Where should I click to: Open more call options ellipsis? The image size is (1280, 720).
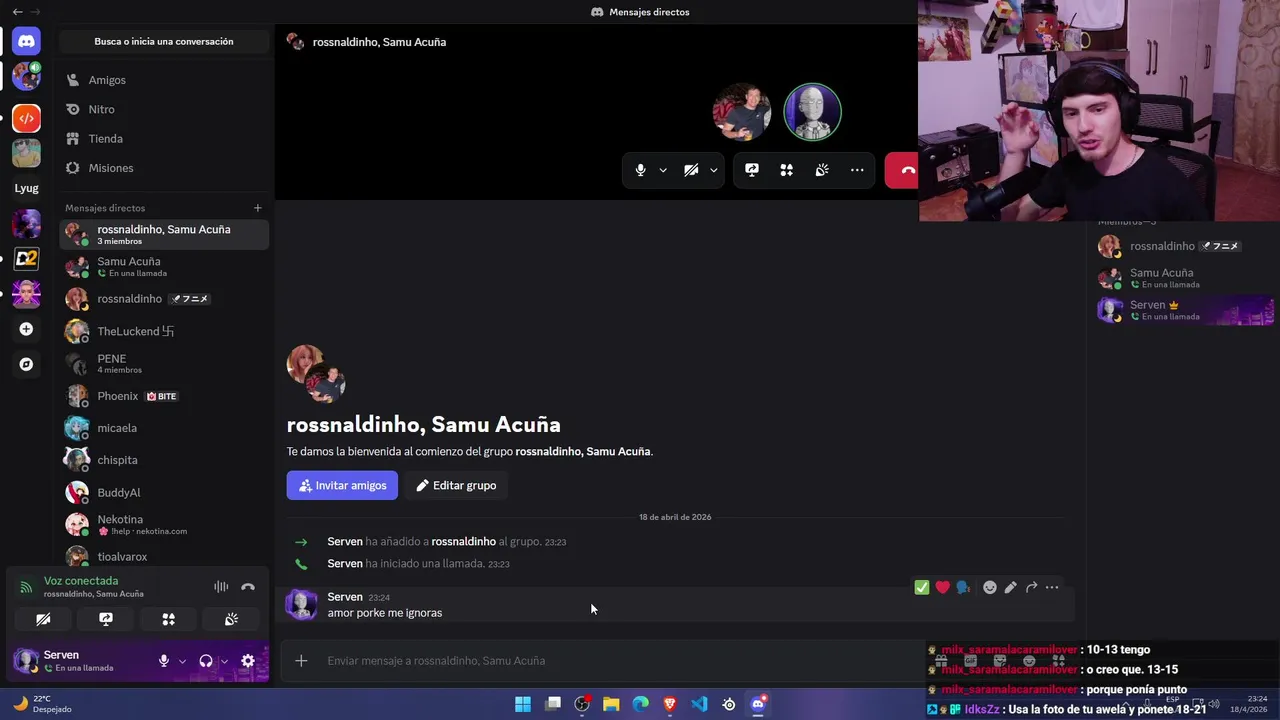[857, 170]
